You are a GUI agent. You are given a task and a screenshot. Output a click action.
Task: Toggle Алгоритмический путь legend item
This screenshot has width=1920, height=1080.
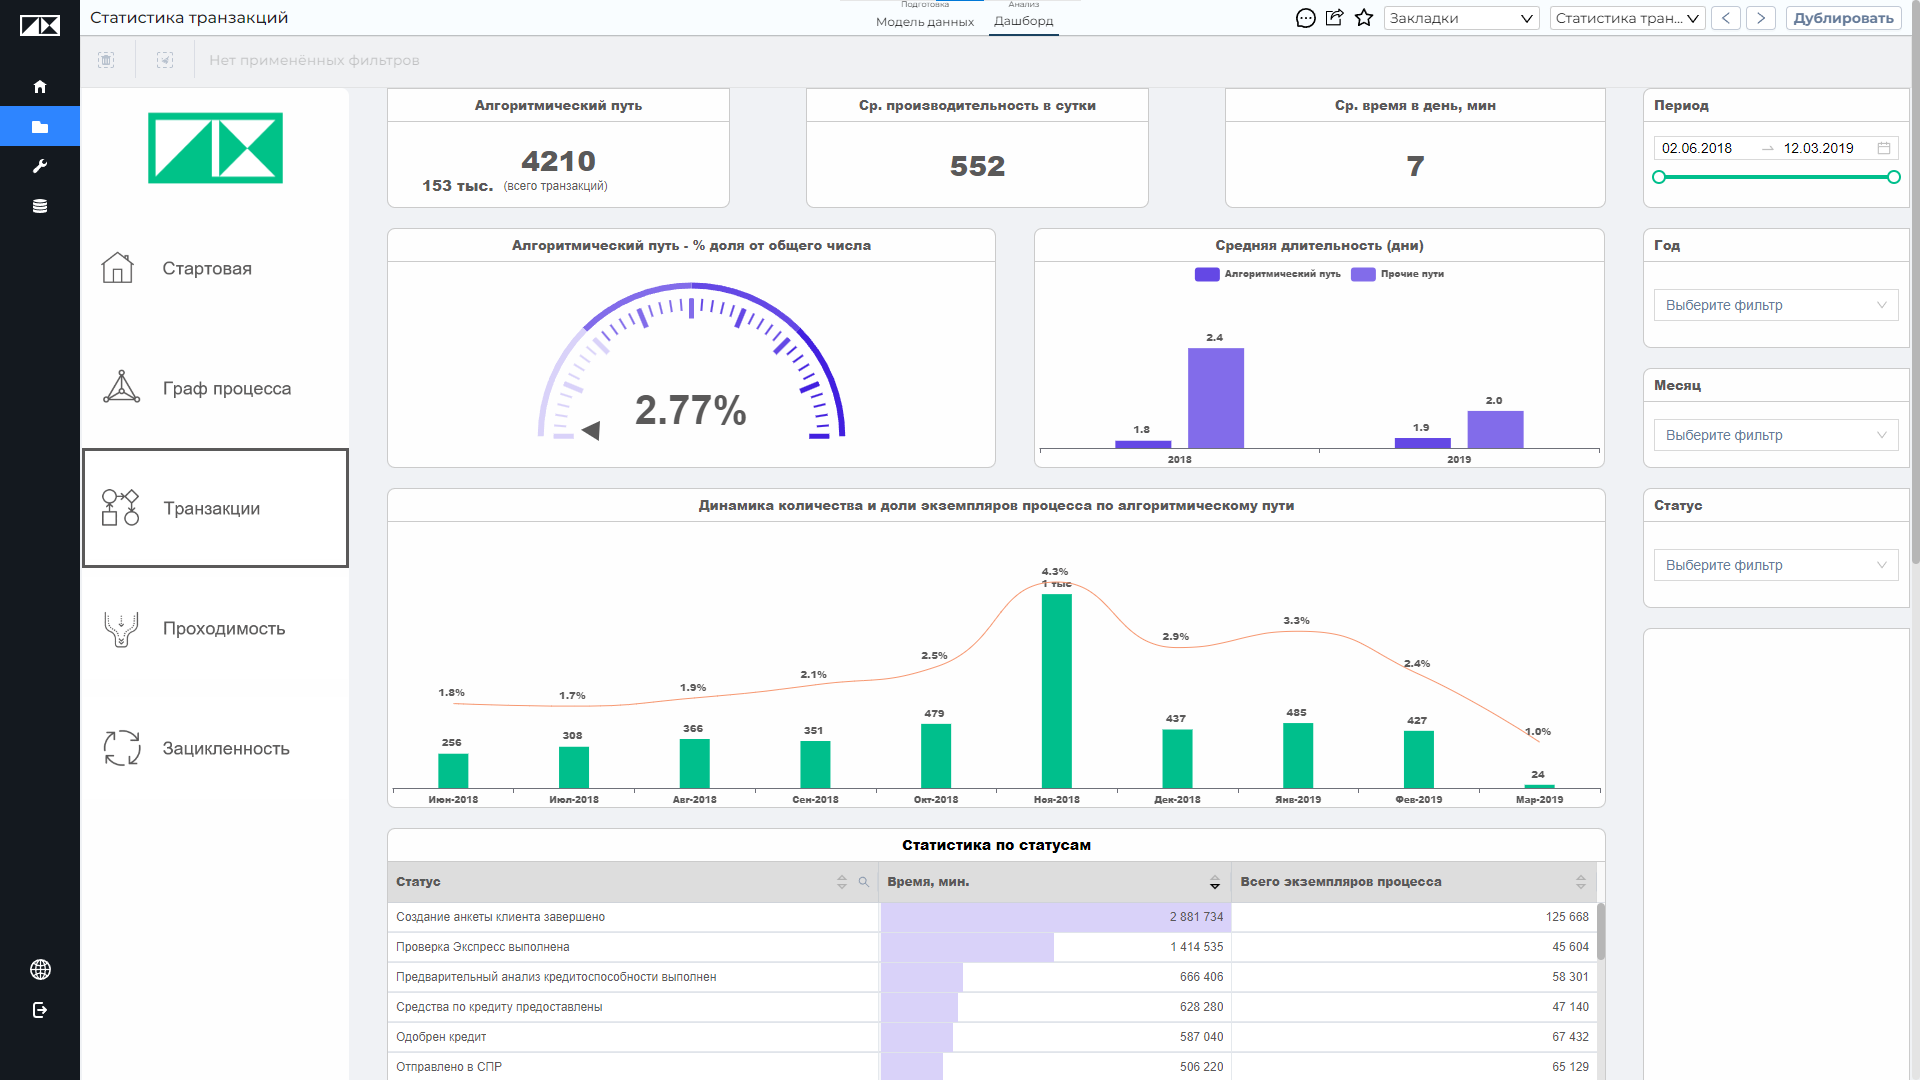point(1267,274)
